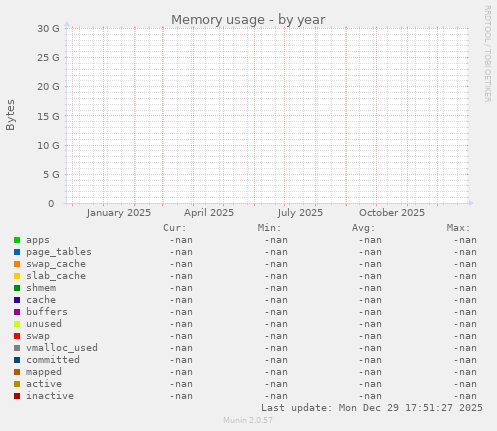Select the 'swap_cache' legend label
The height and width of the screenshot is (431, 497).
pyautogui.click(x=56, y=264)
